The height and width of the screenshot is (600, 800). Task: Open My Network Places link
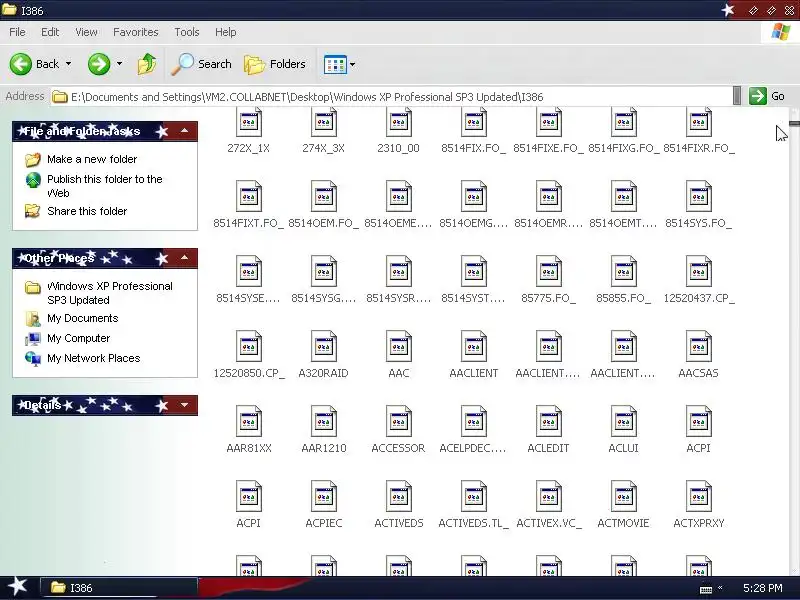click(x=93, y=358)
